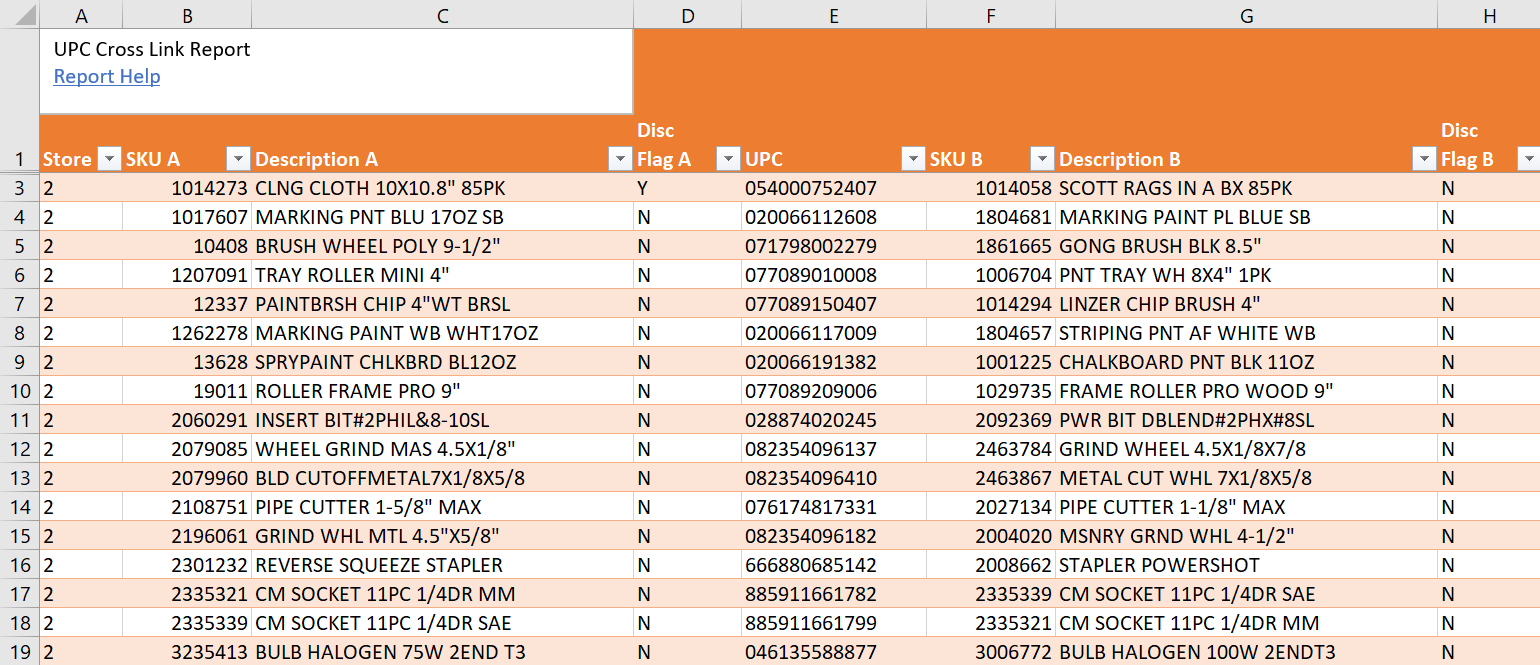
Task: Click the UPC Cross Link Report title
Action: [x=152, y=49]
